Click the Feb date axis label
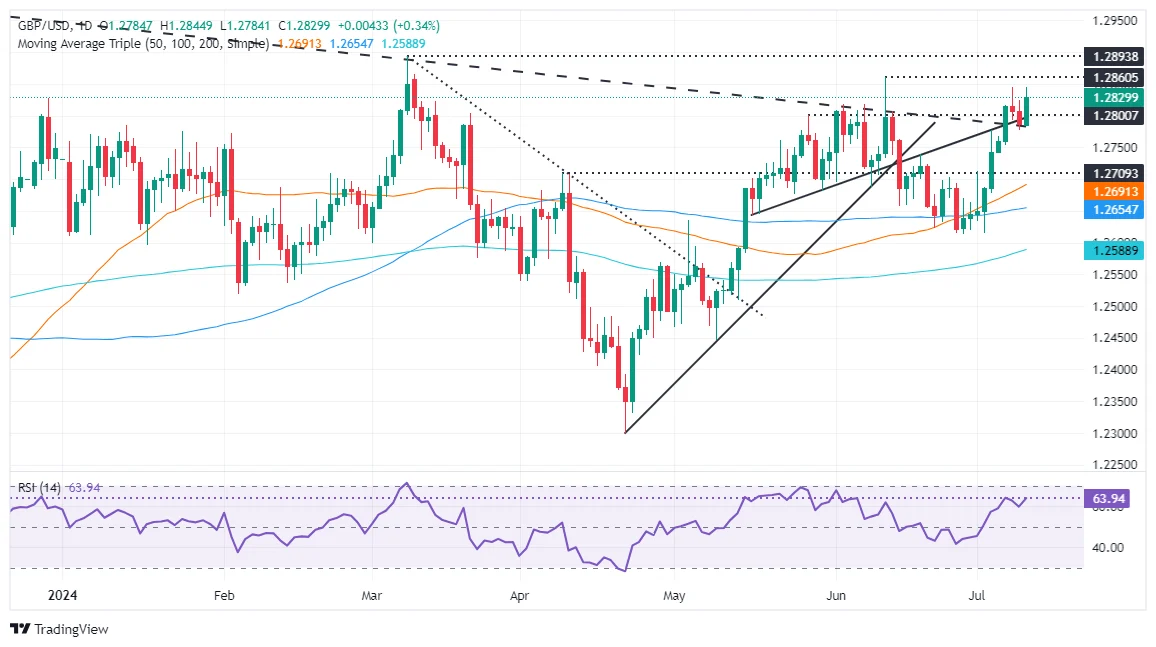Viewport: 1156px width, 647px height. tap(223, 595)
